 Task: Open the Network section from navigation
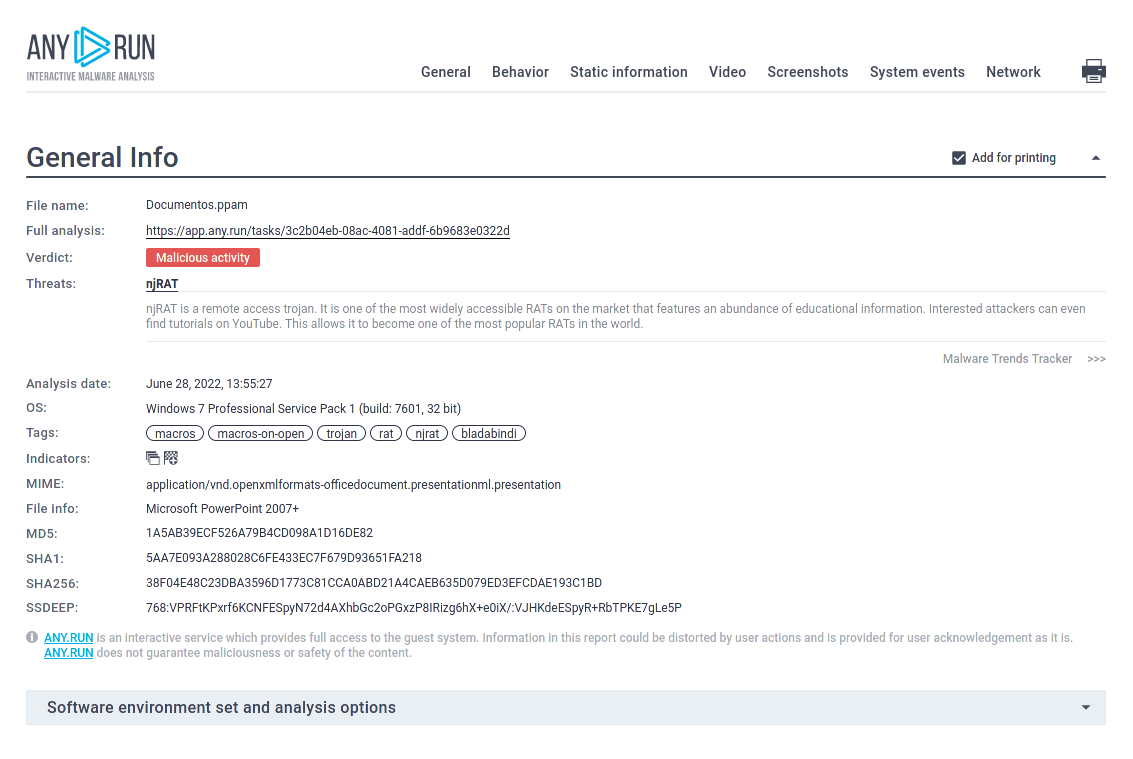(x=1013, y=72)
